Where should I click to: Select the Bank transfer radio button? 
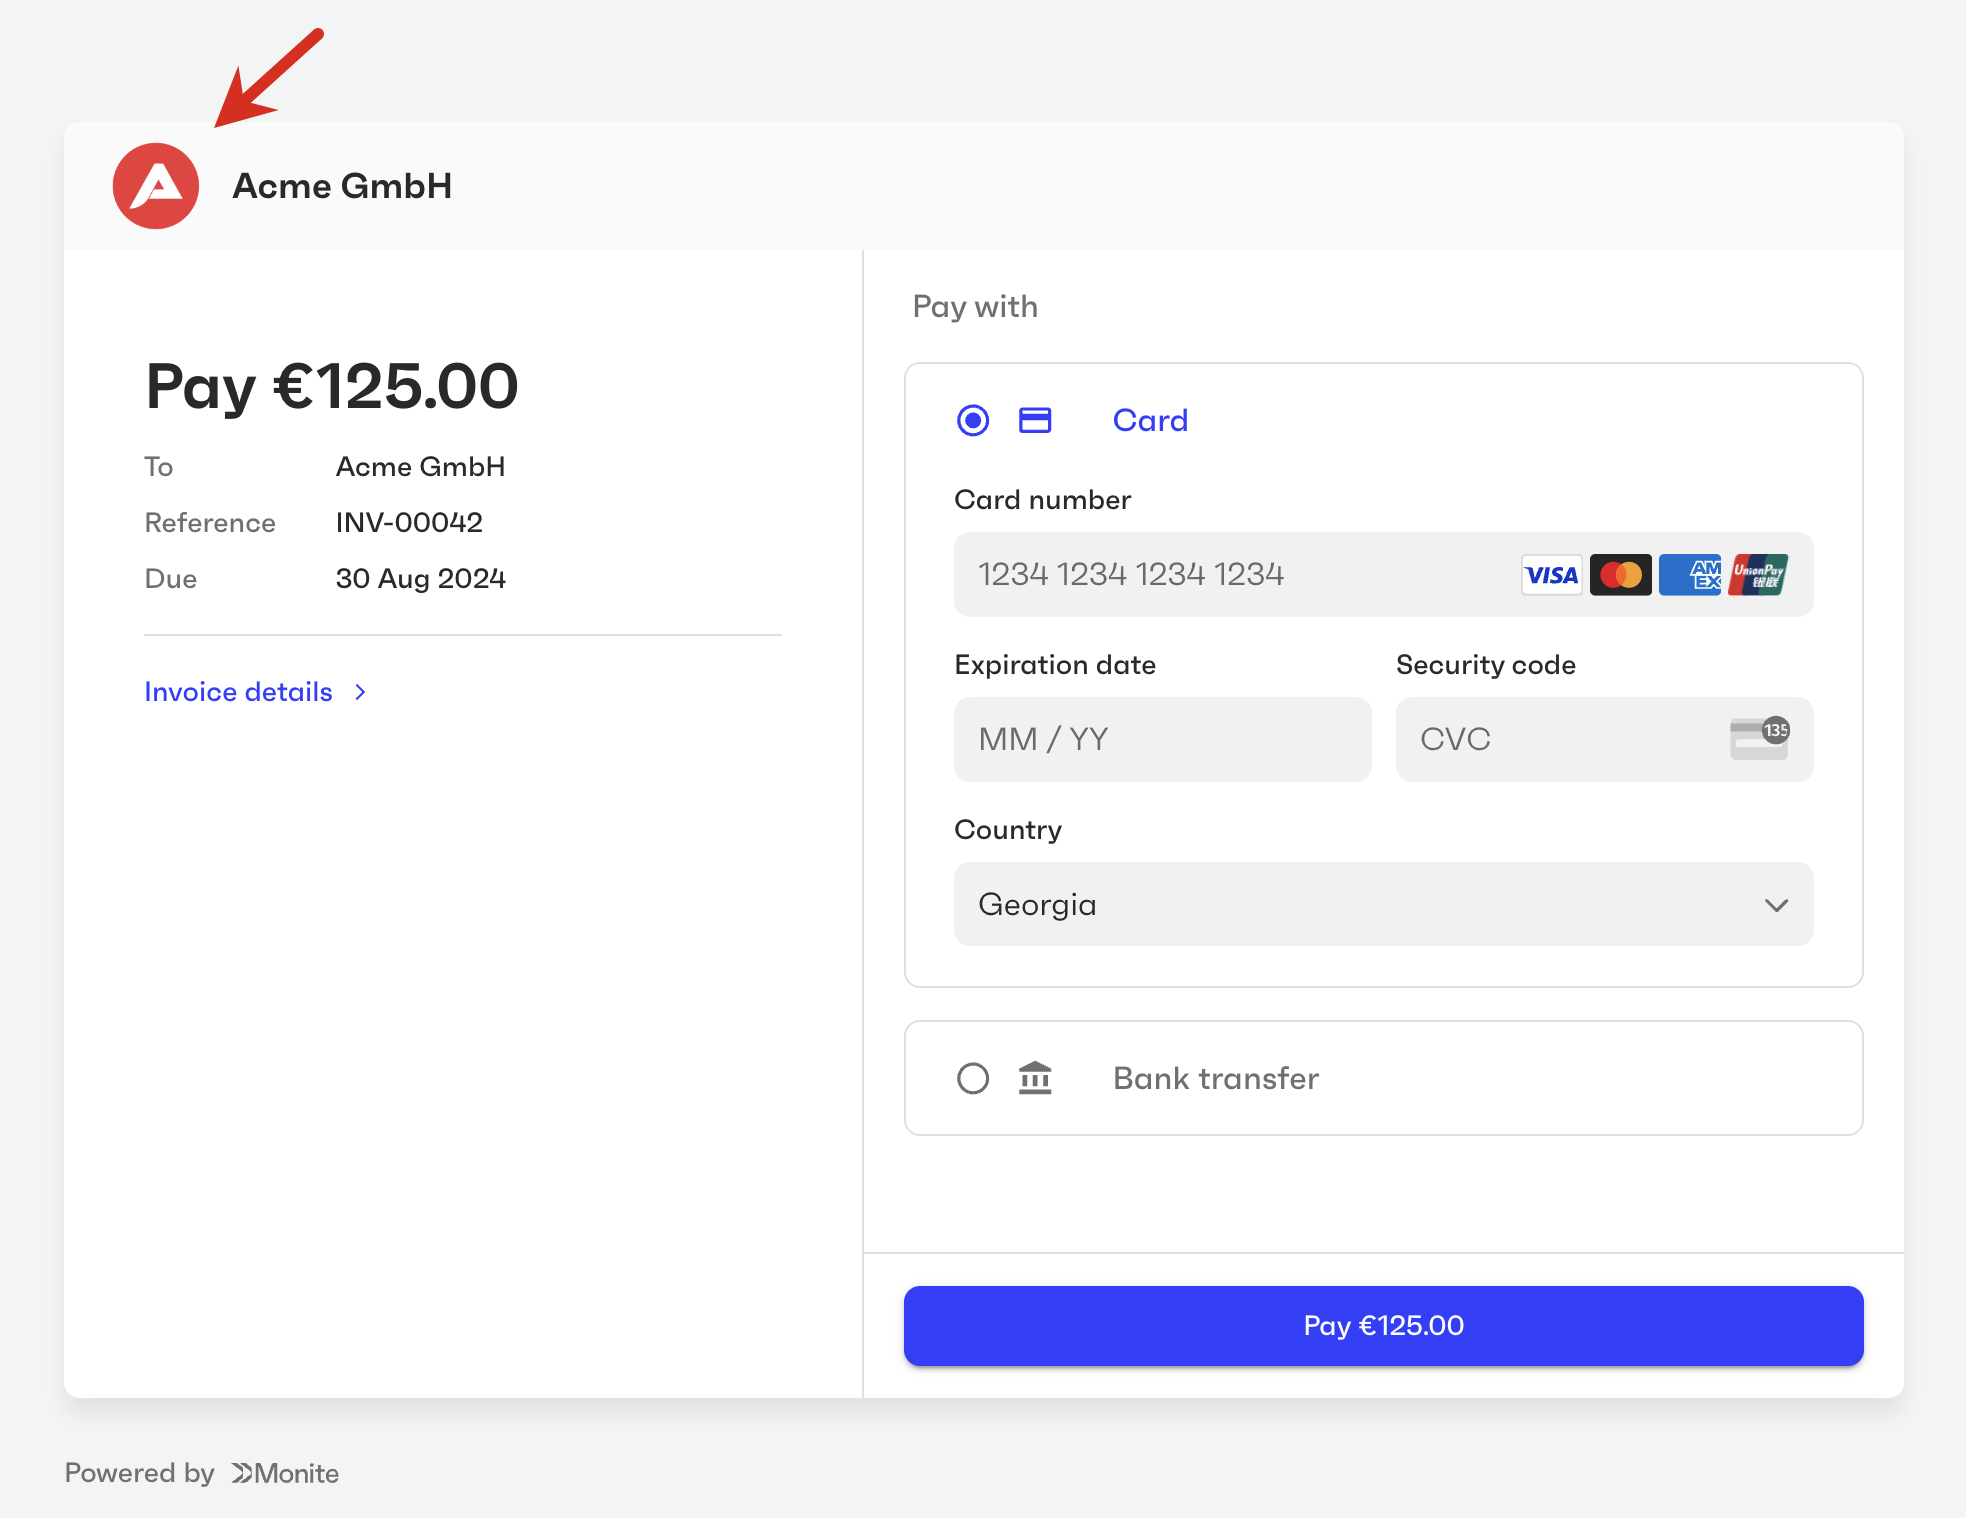(x=973, y=1078)
